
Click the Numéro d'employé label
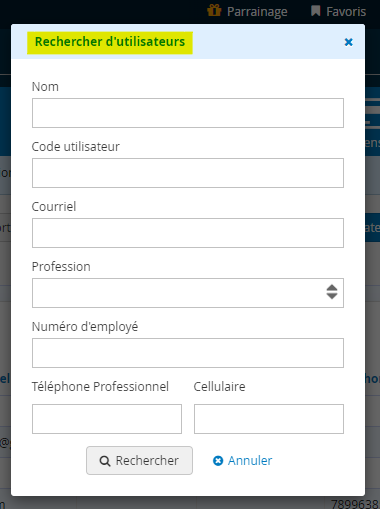(85, 327)
